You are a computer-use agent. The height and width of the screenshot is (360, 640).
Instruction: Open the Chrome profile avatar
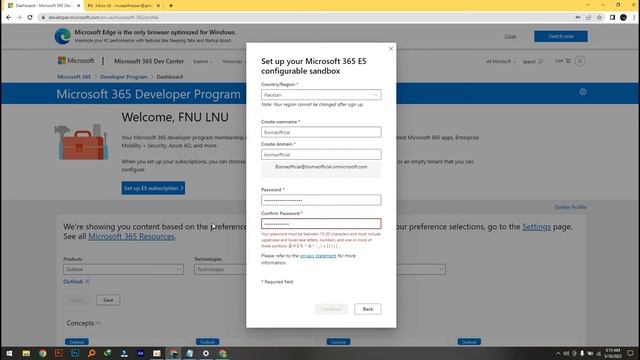coord(623,18)
